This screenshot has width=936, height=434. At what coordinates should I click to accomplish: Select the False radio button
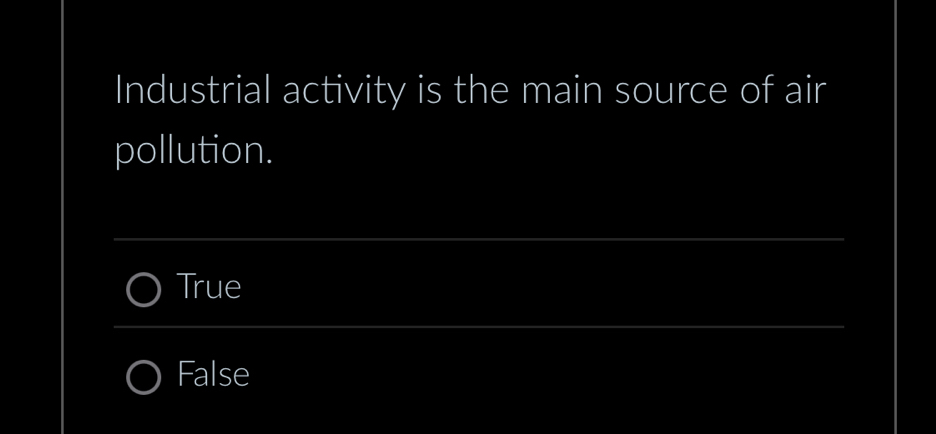coord(143,377)
